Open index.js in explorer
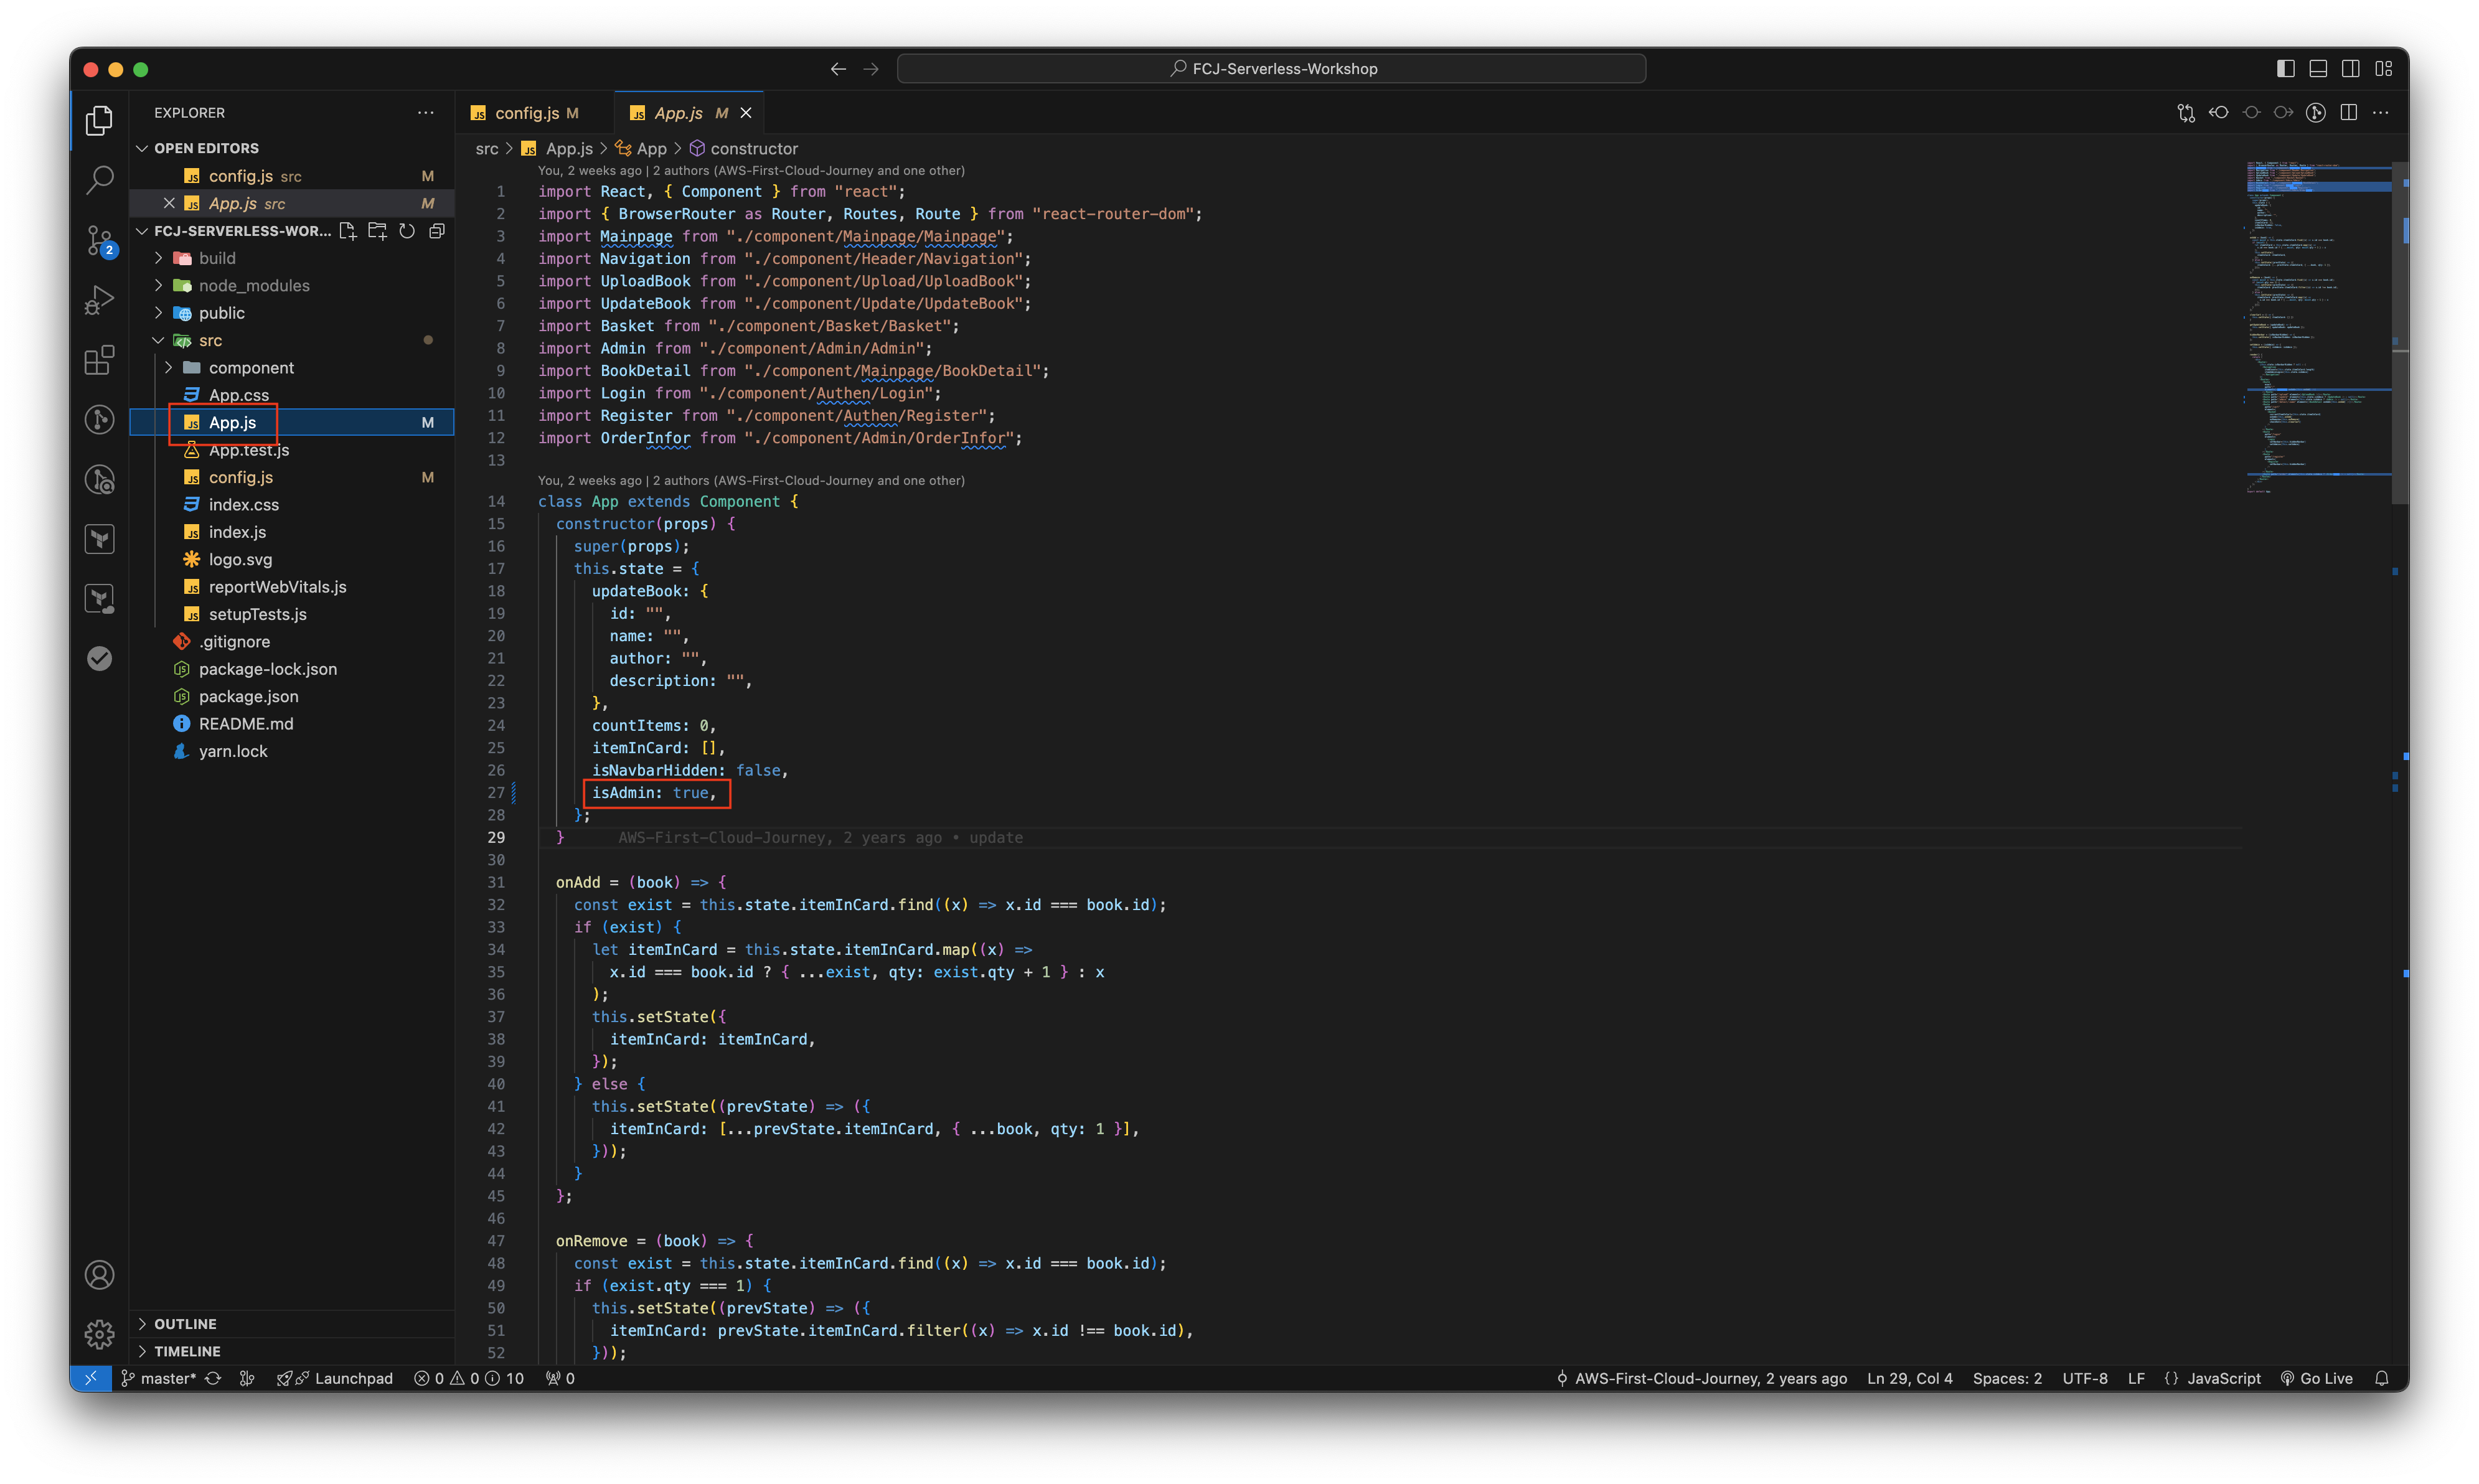This screenshot has height=1484, width=2479. [x=292, y=532]
